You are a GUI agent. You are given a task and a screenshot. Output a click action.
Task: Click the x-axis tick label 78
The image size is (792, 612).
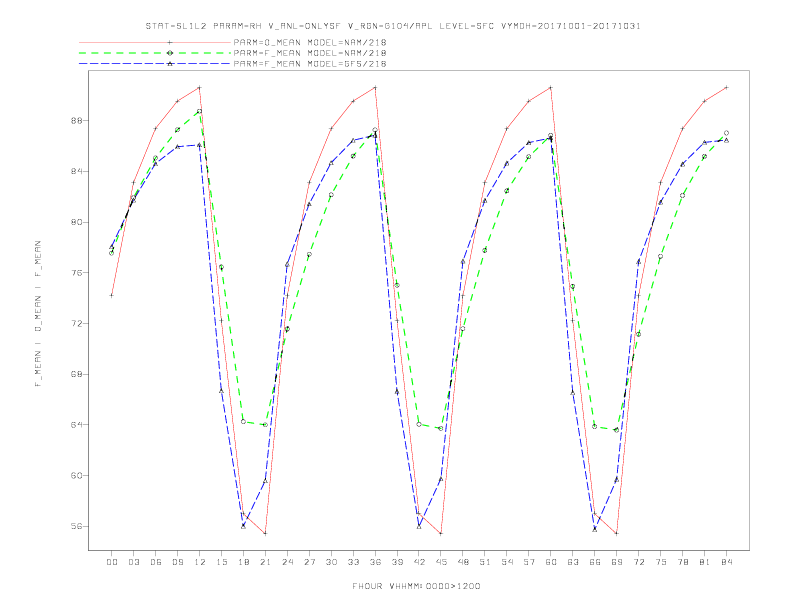[683, 562]
